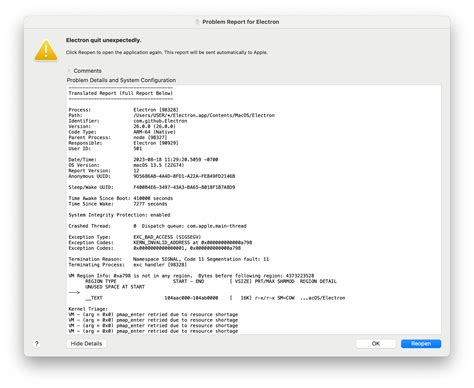Select the 'Electron quit unexpectedly.' heading
This screenshot has width=474, height=388.
[x=103, y=40]
